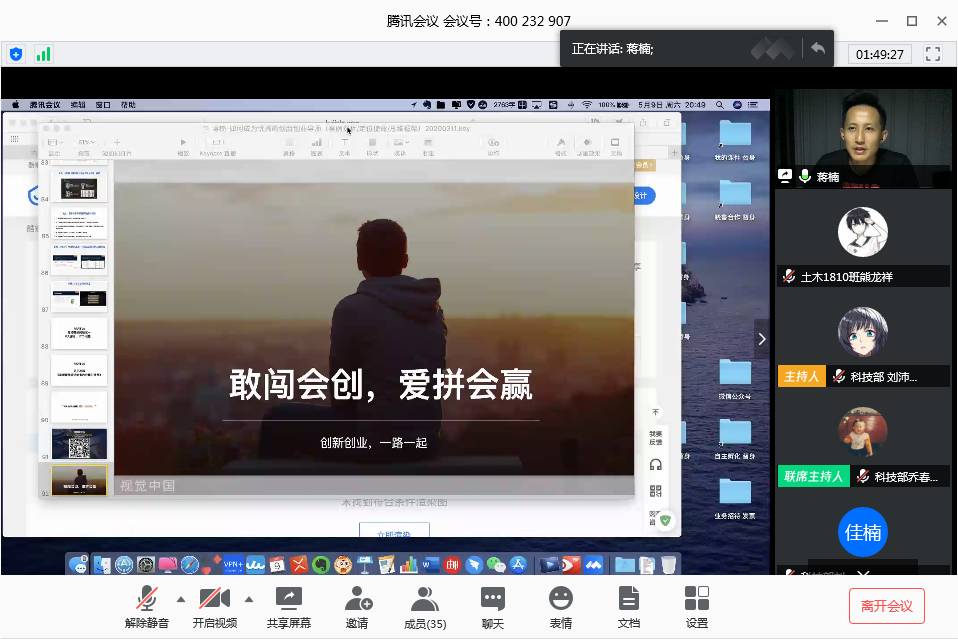Open the meeting info shield icon
958x639 pixels.
pyautogui.click(x=15, y=54)
